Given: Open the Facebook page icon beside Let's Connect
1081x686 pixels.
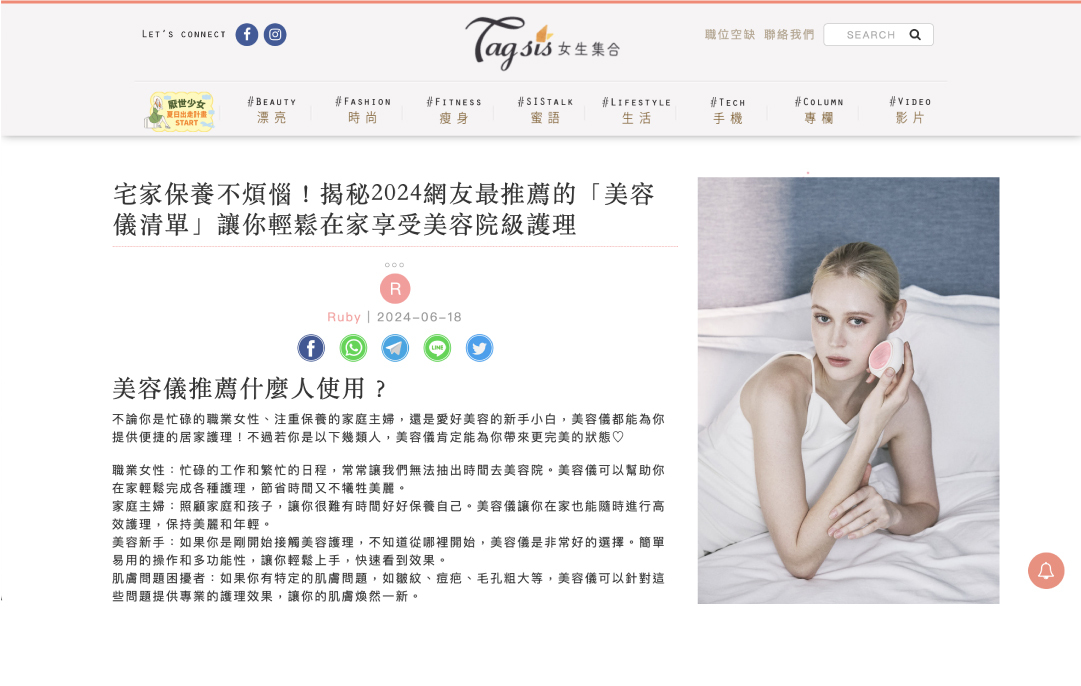Looking at the screenshot, I should tap(247, 34).
